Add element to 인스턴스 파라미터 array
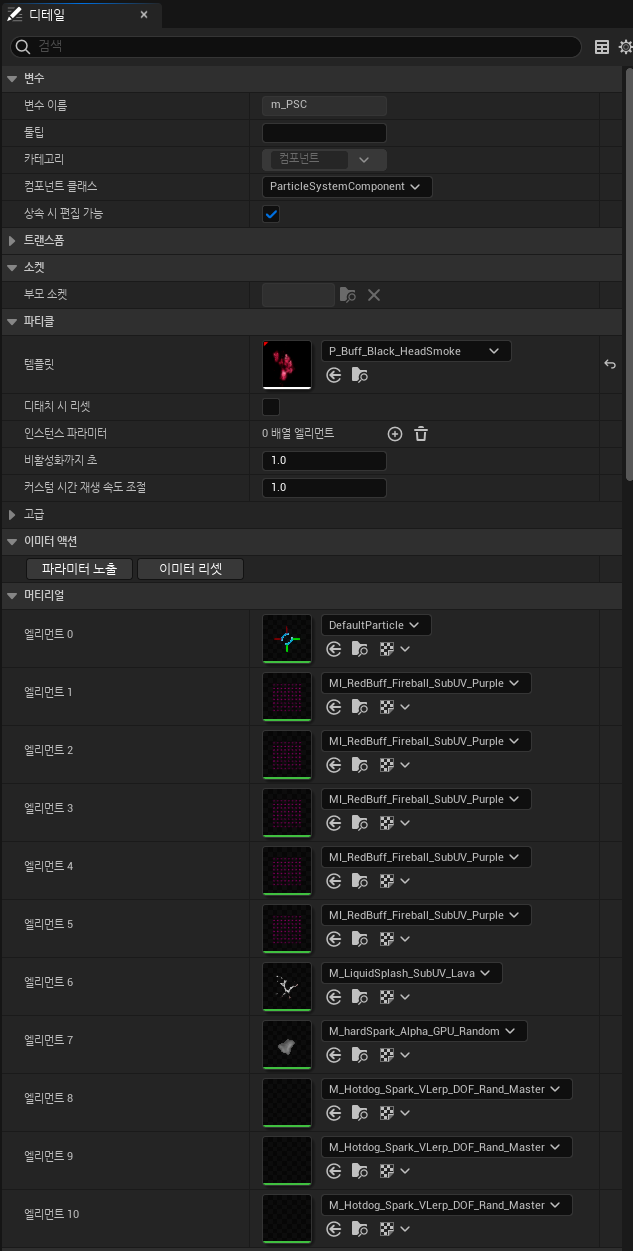633x1251 pixels. point(395,434)
